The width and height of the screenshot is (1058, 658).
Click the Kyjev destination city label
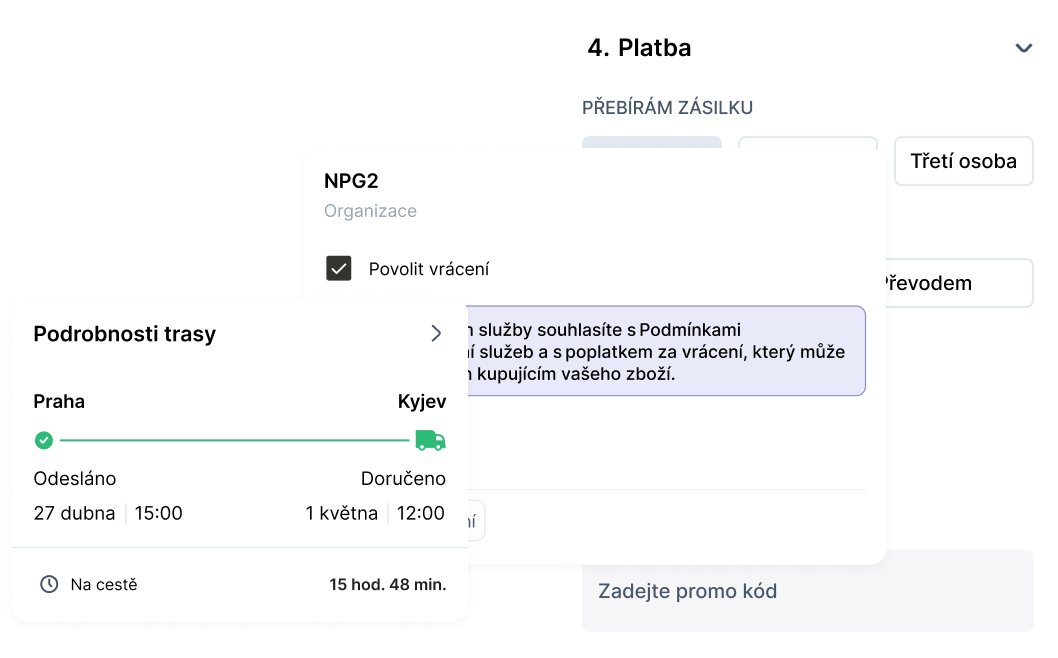[422, 402]
